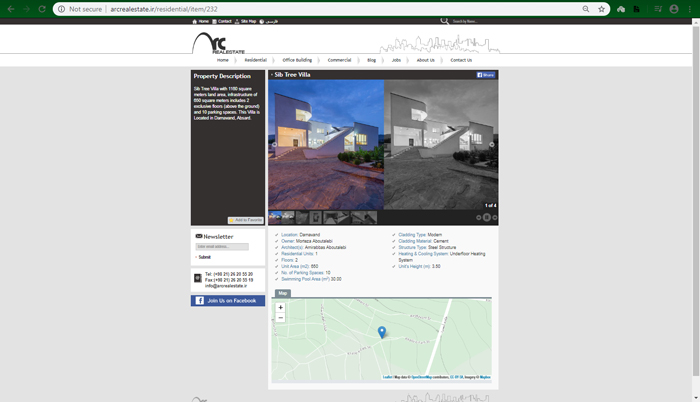Click the newsletter email address field
Image resolution: width=700 pixels, height=402 pixels.
[x=222, y=247]
